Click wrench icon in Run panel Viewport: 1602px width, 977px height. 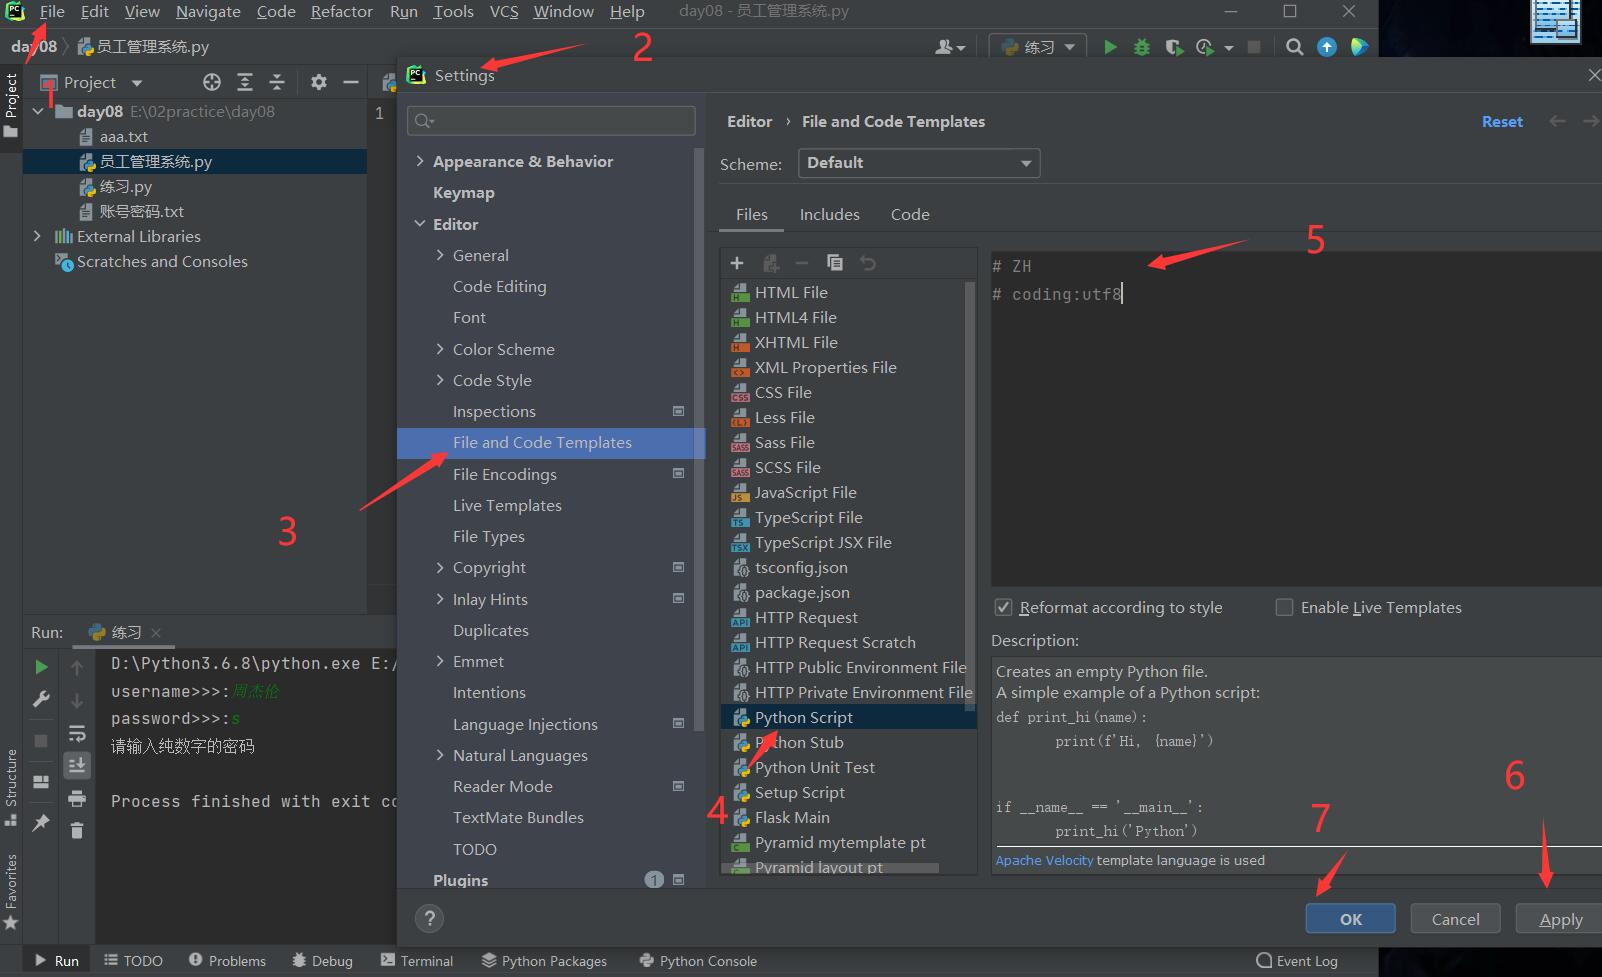(x=41, y=700)
